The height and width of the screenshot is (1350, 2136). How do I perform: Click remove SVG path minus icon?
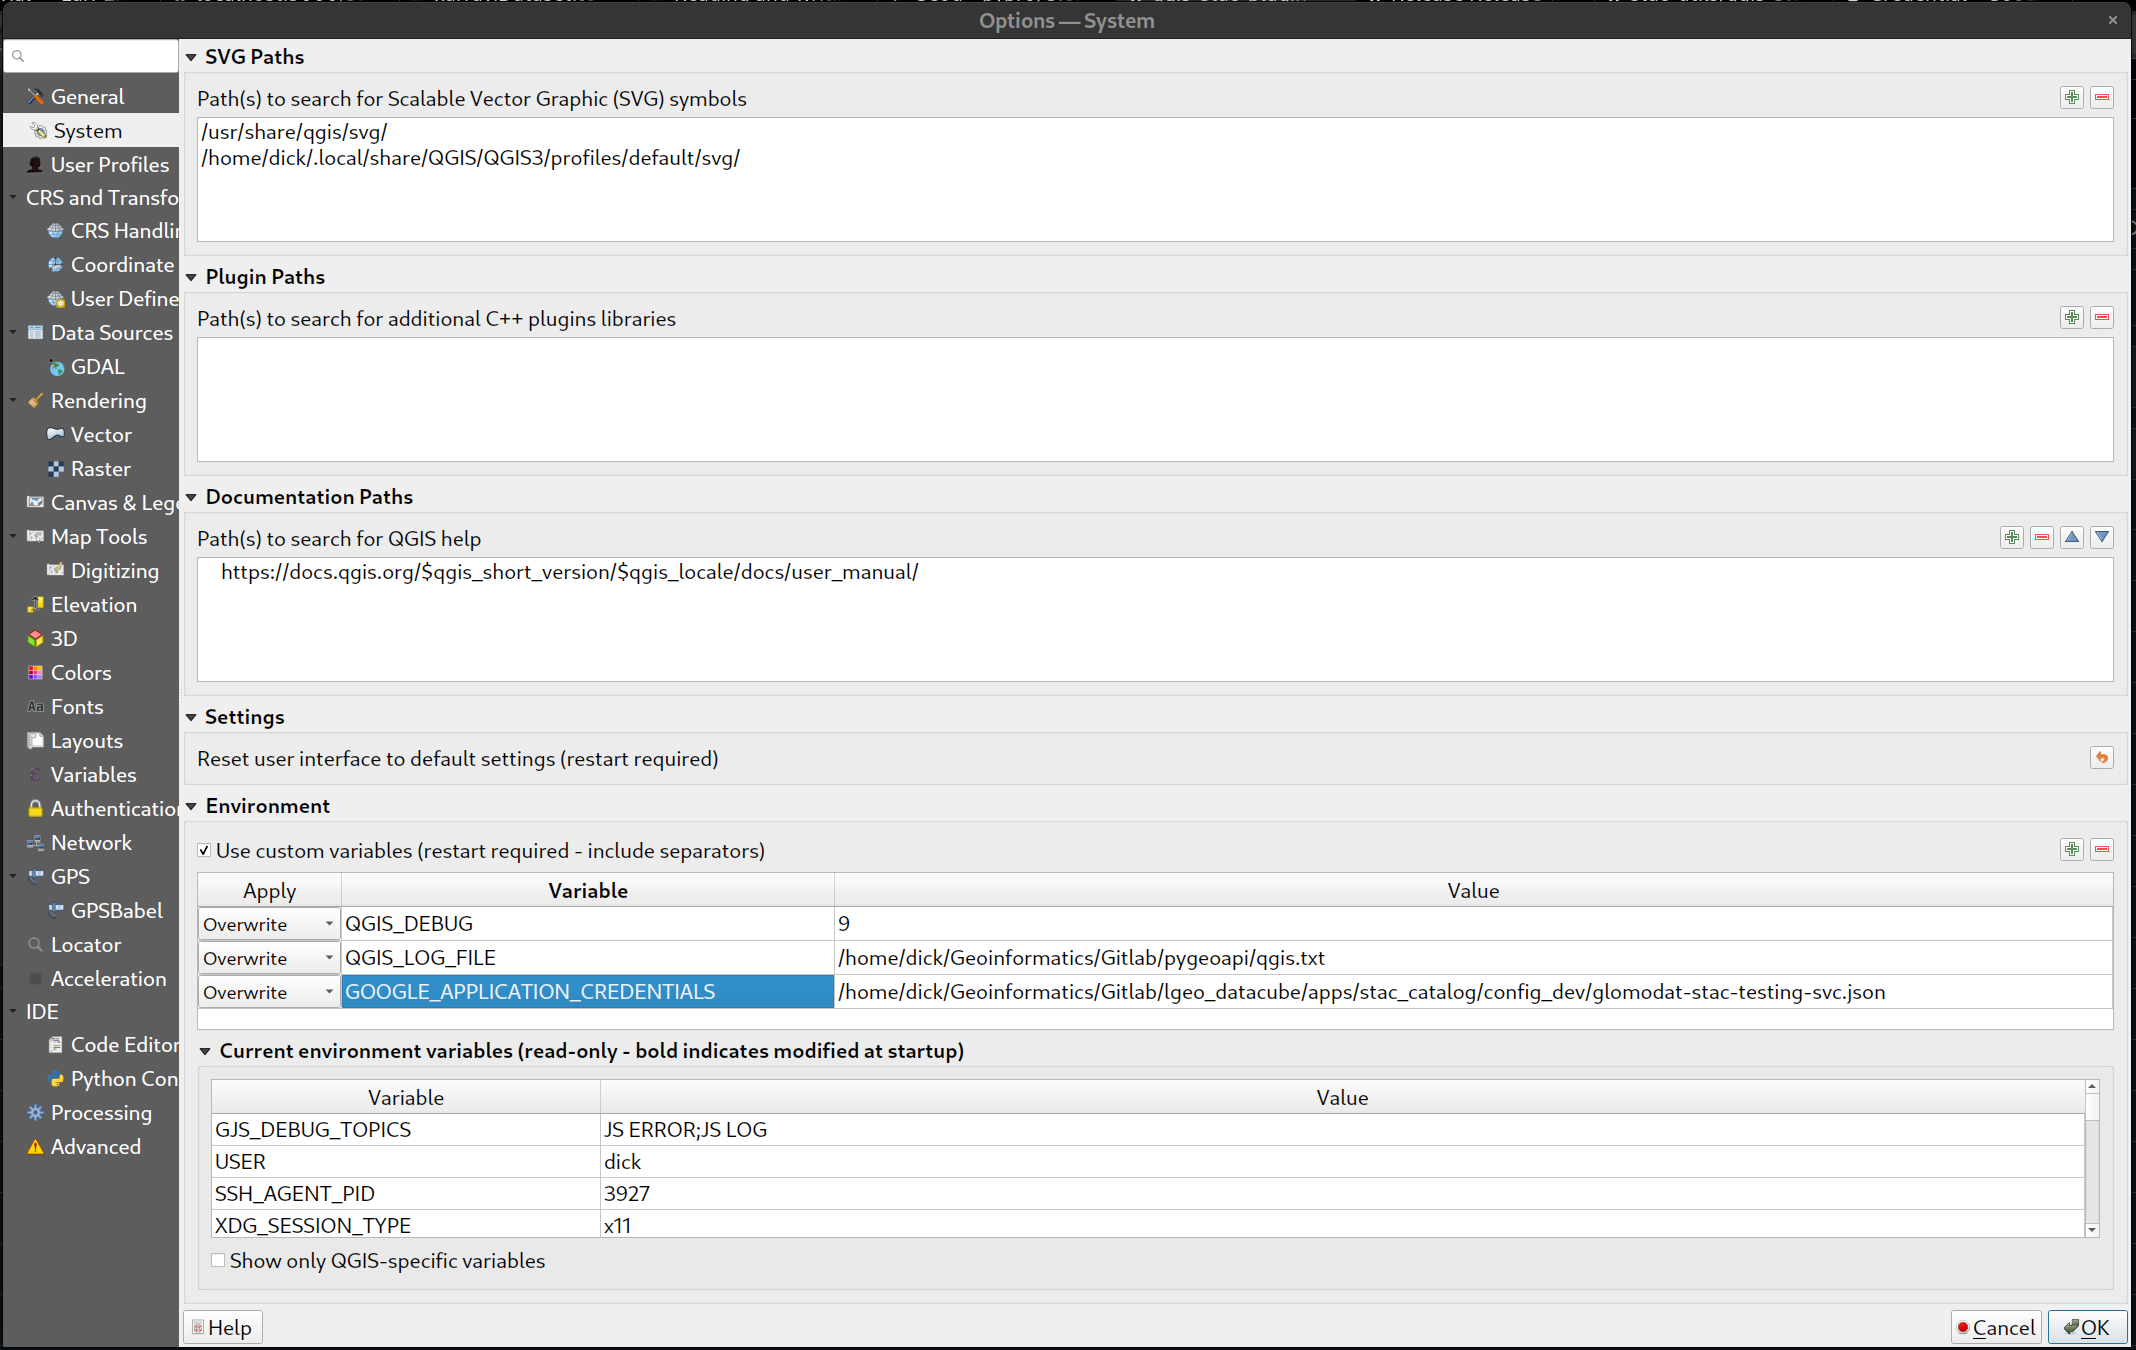2102,97
